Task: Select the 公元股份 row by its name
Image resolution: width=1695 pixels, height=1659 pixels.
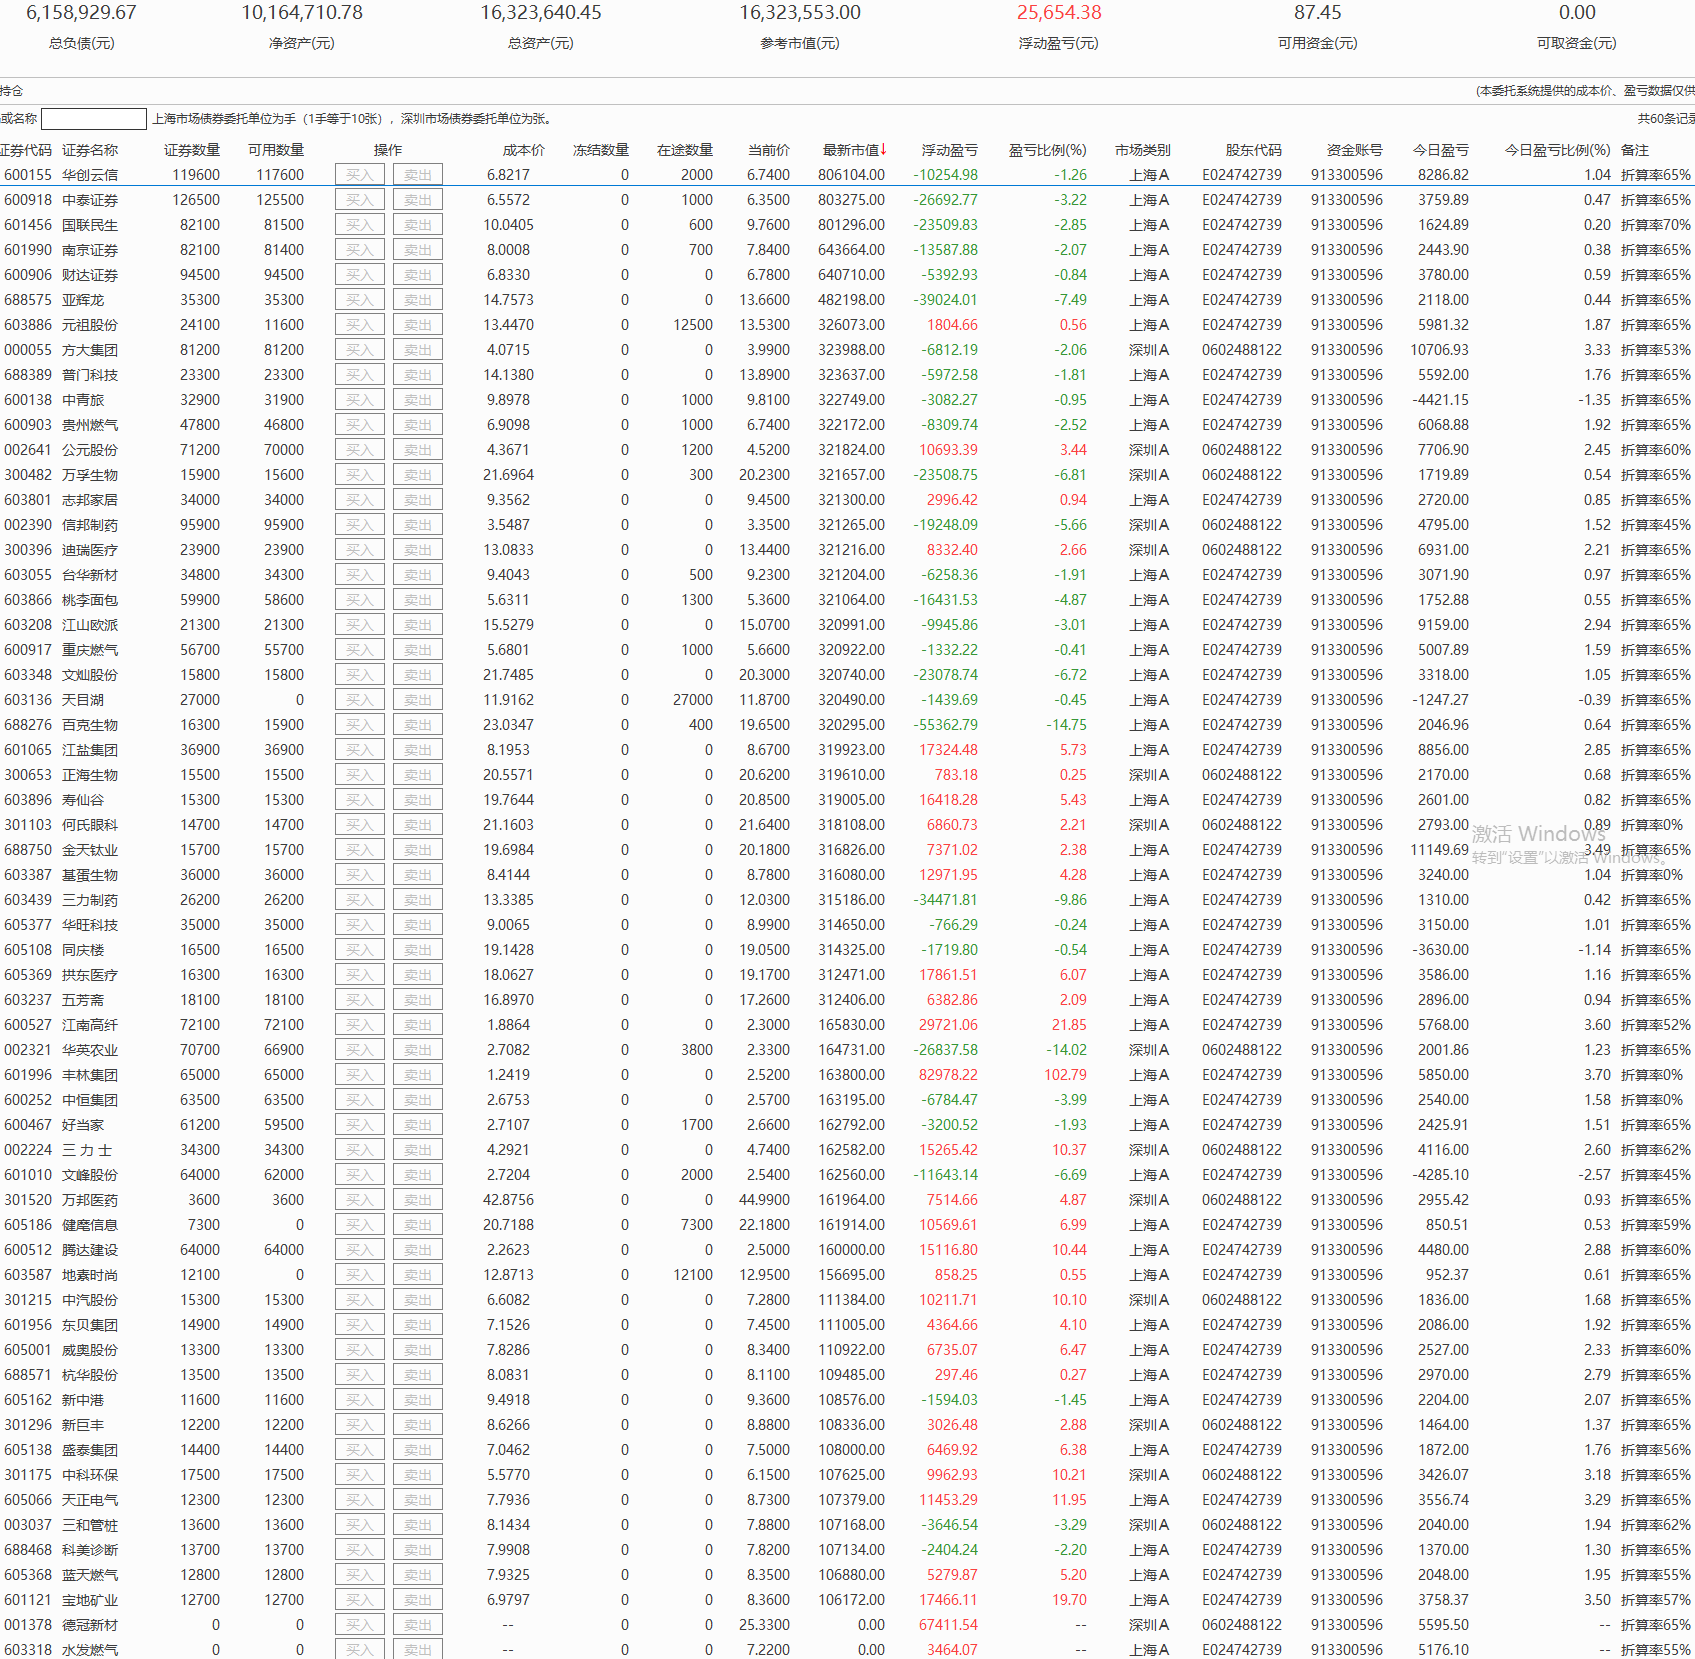Action: (x=90, y=450)
